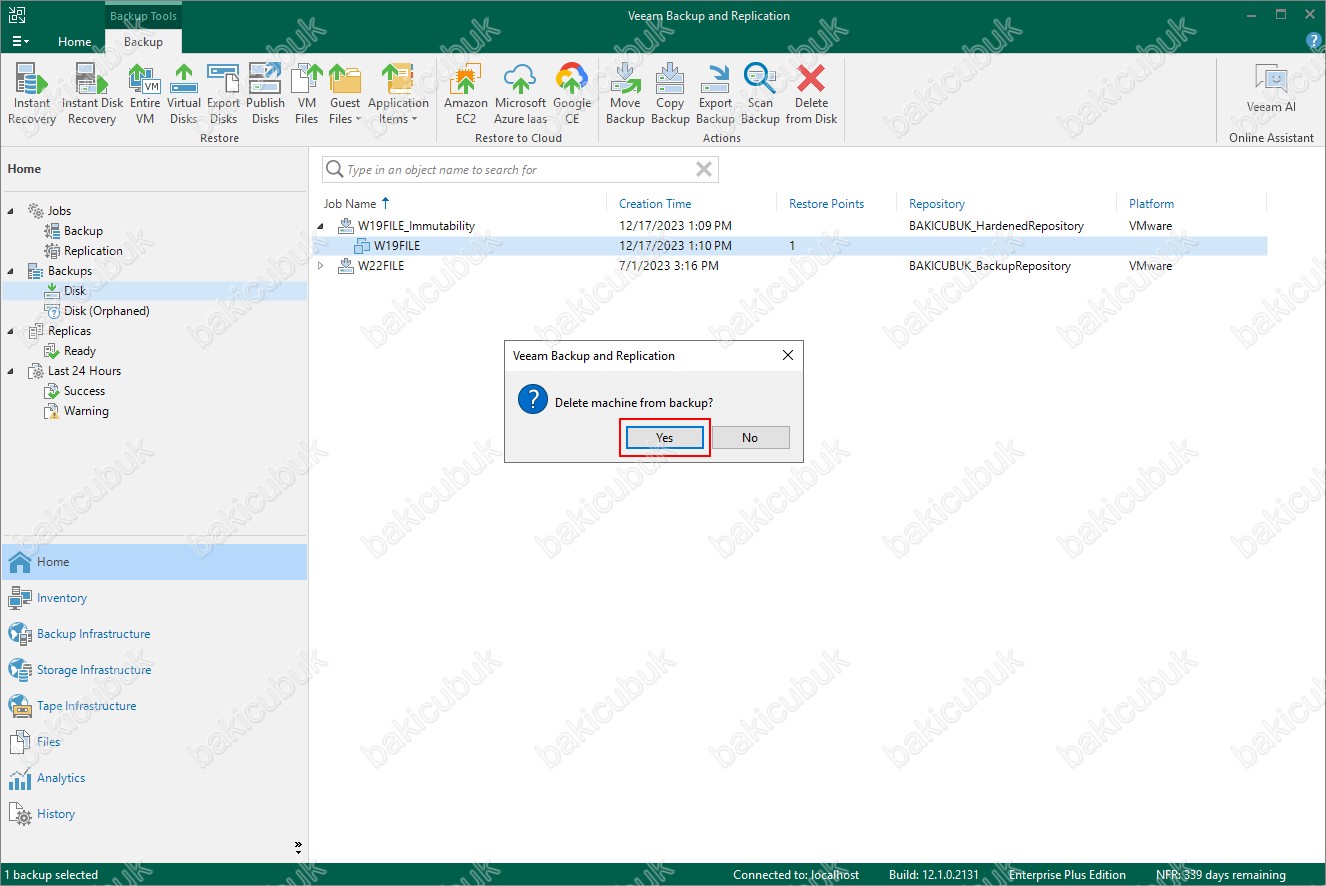Expand navigation pane options chevron
The height and width of the screenshot is (886, 1326).
(x=298, y=847)
